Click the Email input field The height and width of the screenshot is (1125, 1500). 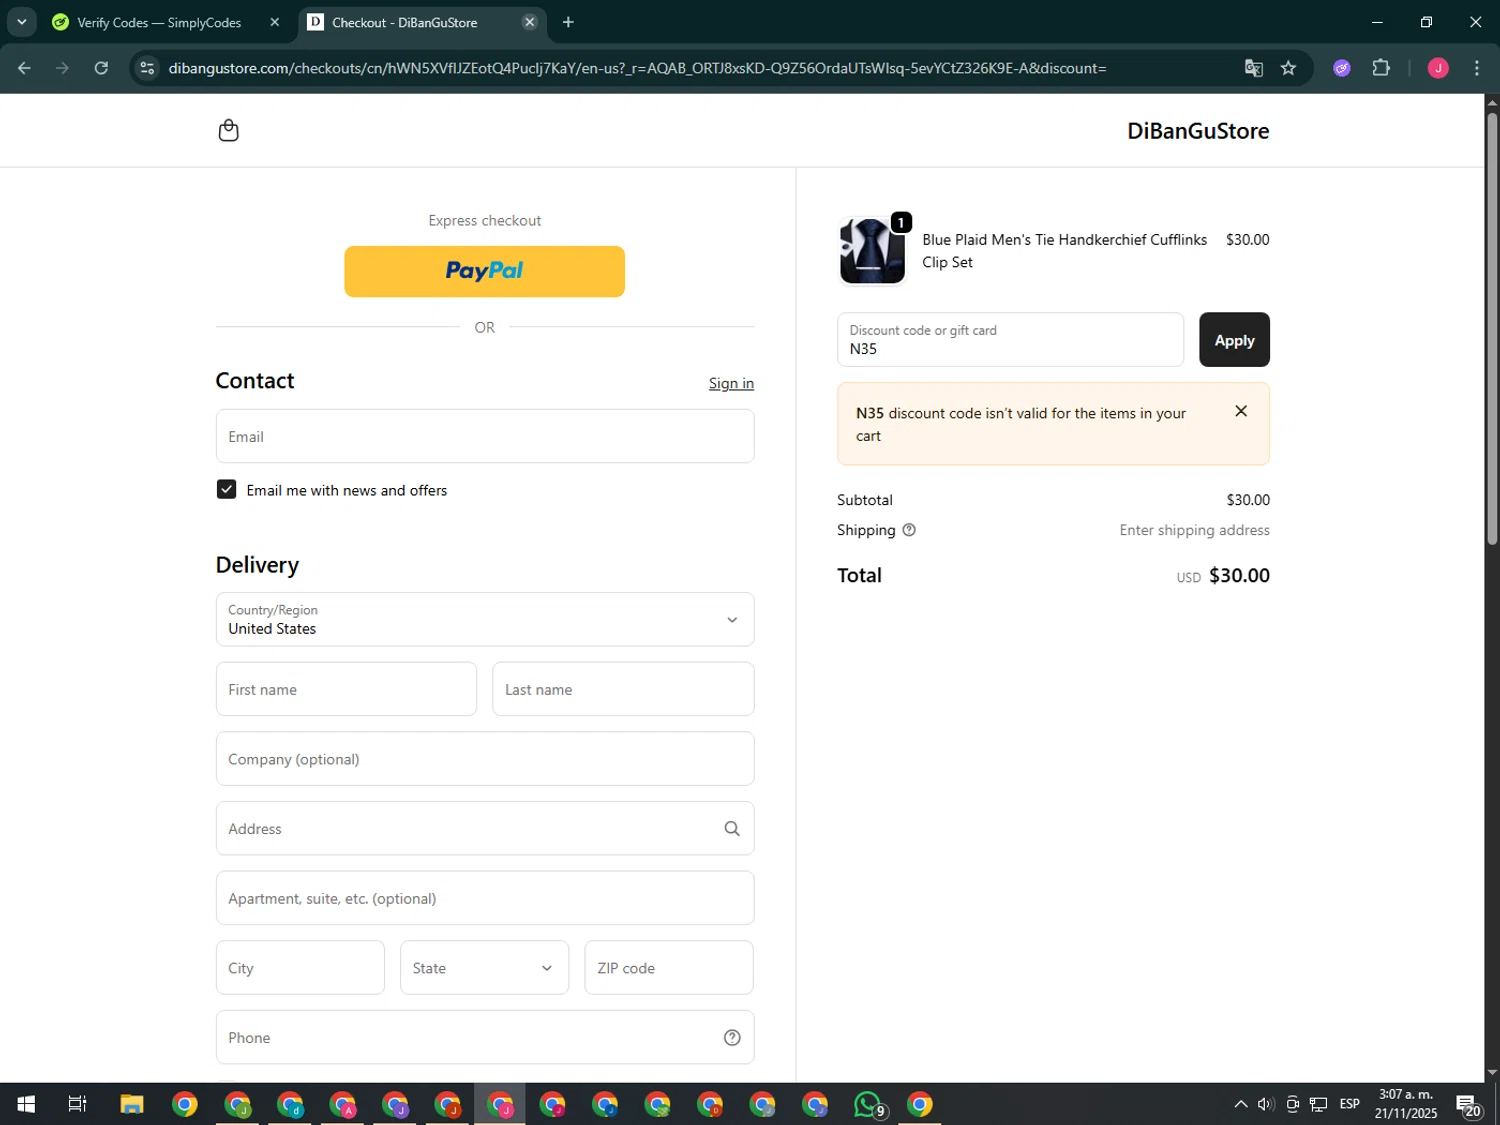[x=485, y=436]
